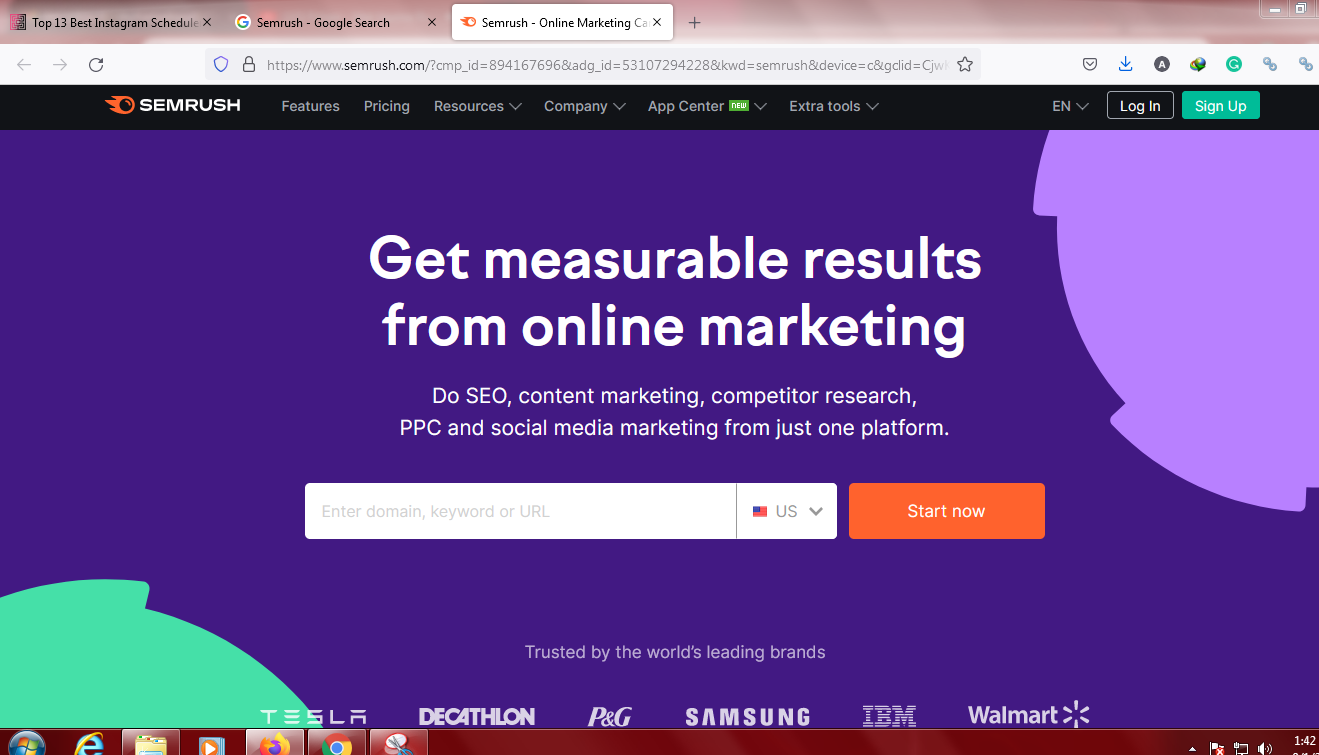Open the tracking protection shield icon

222,64
